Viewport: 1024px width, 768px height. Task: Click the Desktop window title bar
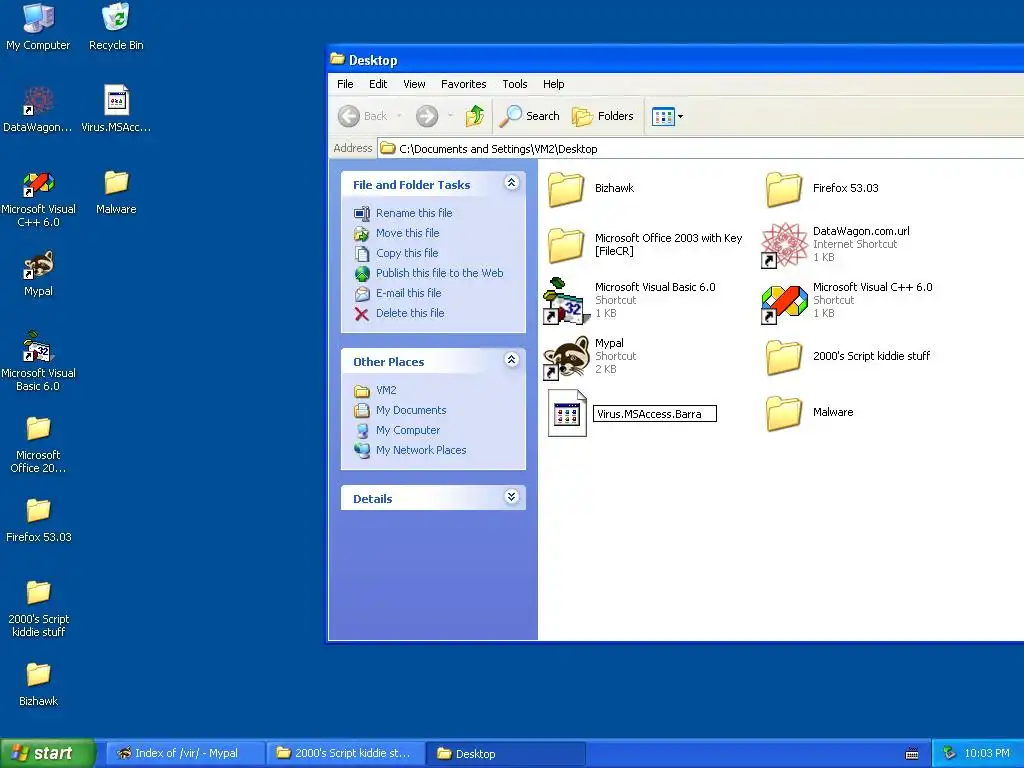[x=675, y=60]
